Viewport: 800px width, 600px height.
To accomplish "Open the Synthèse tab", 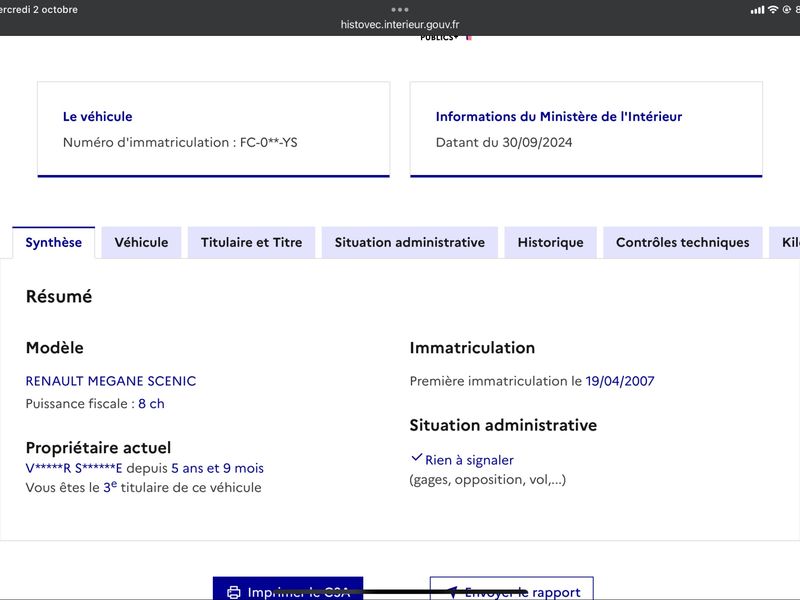I will coord(54,242).
